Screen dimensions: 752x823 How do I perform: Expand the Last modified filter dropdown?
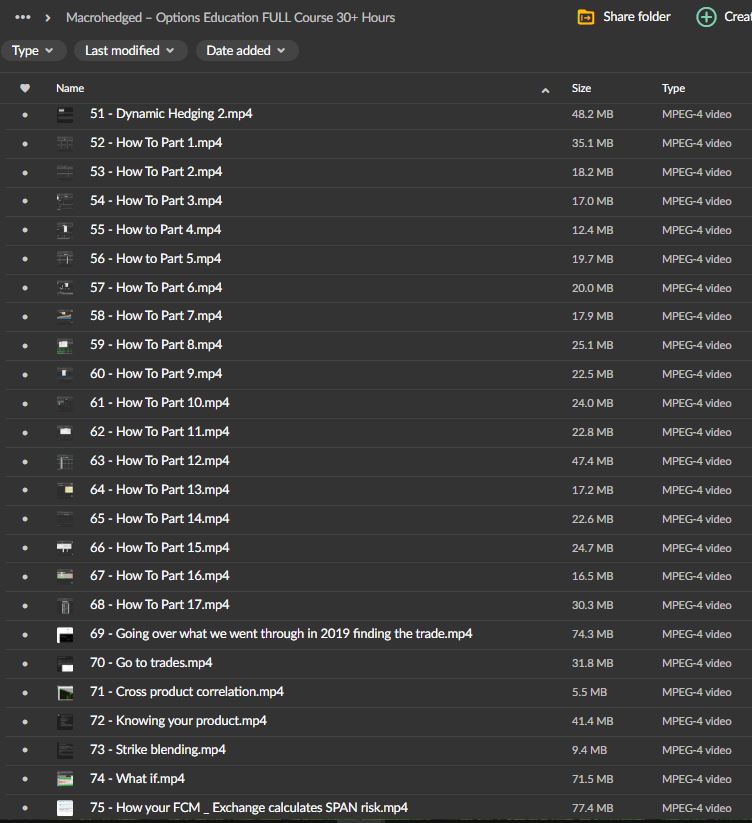pos(129,50)
